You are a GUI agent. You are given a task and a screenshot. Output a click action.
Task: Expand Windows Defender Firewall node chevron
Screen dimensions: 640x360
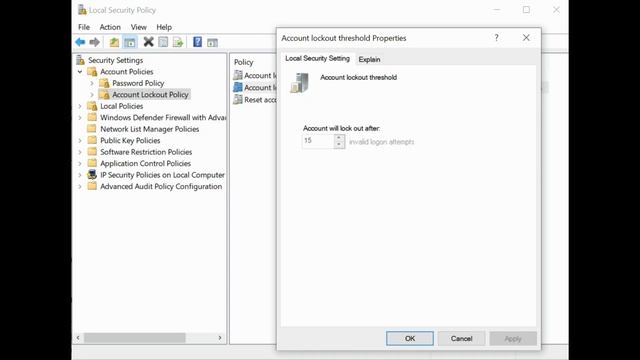point(80,118)
